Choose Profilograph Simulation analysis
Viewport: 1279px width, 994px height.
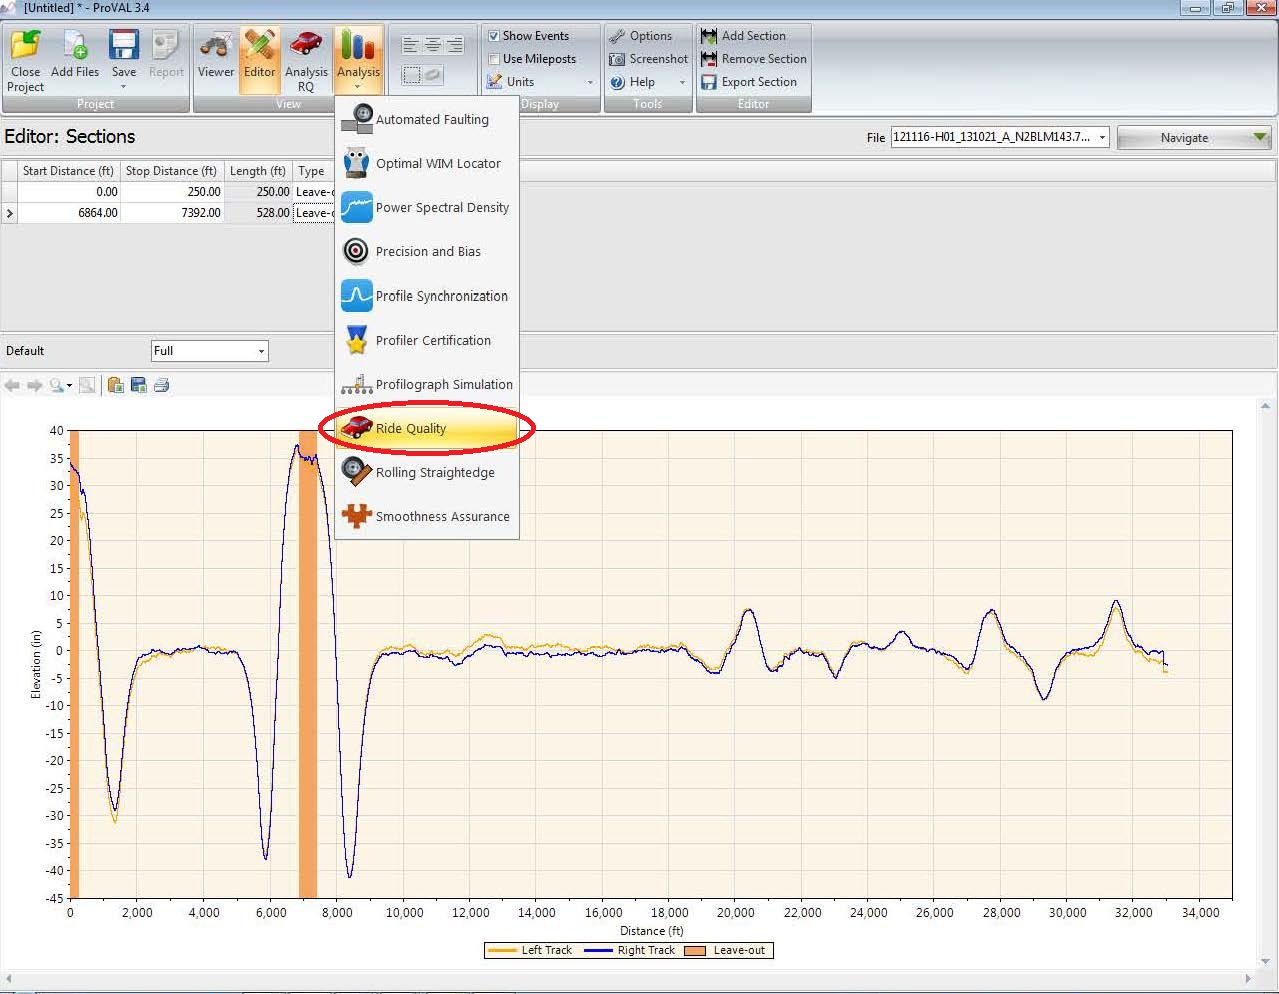427,384
